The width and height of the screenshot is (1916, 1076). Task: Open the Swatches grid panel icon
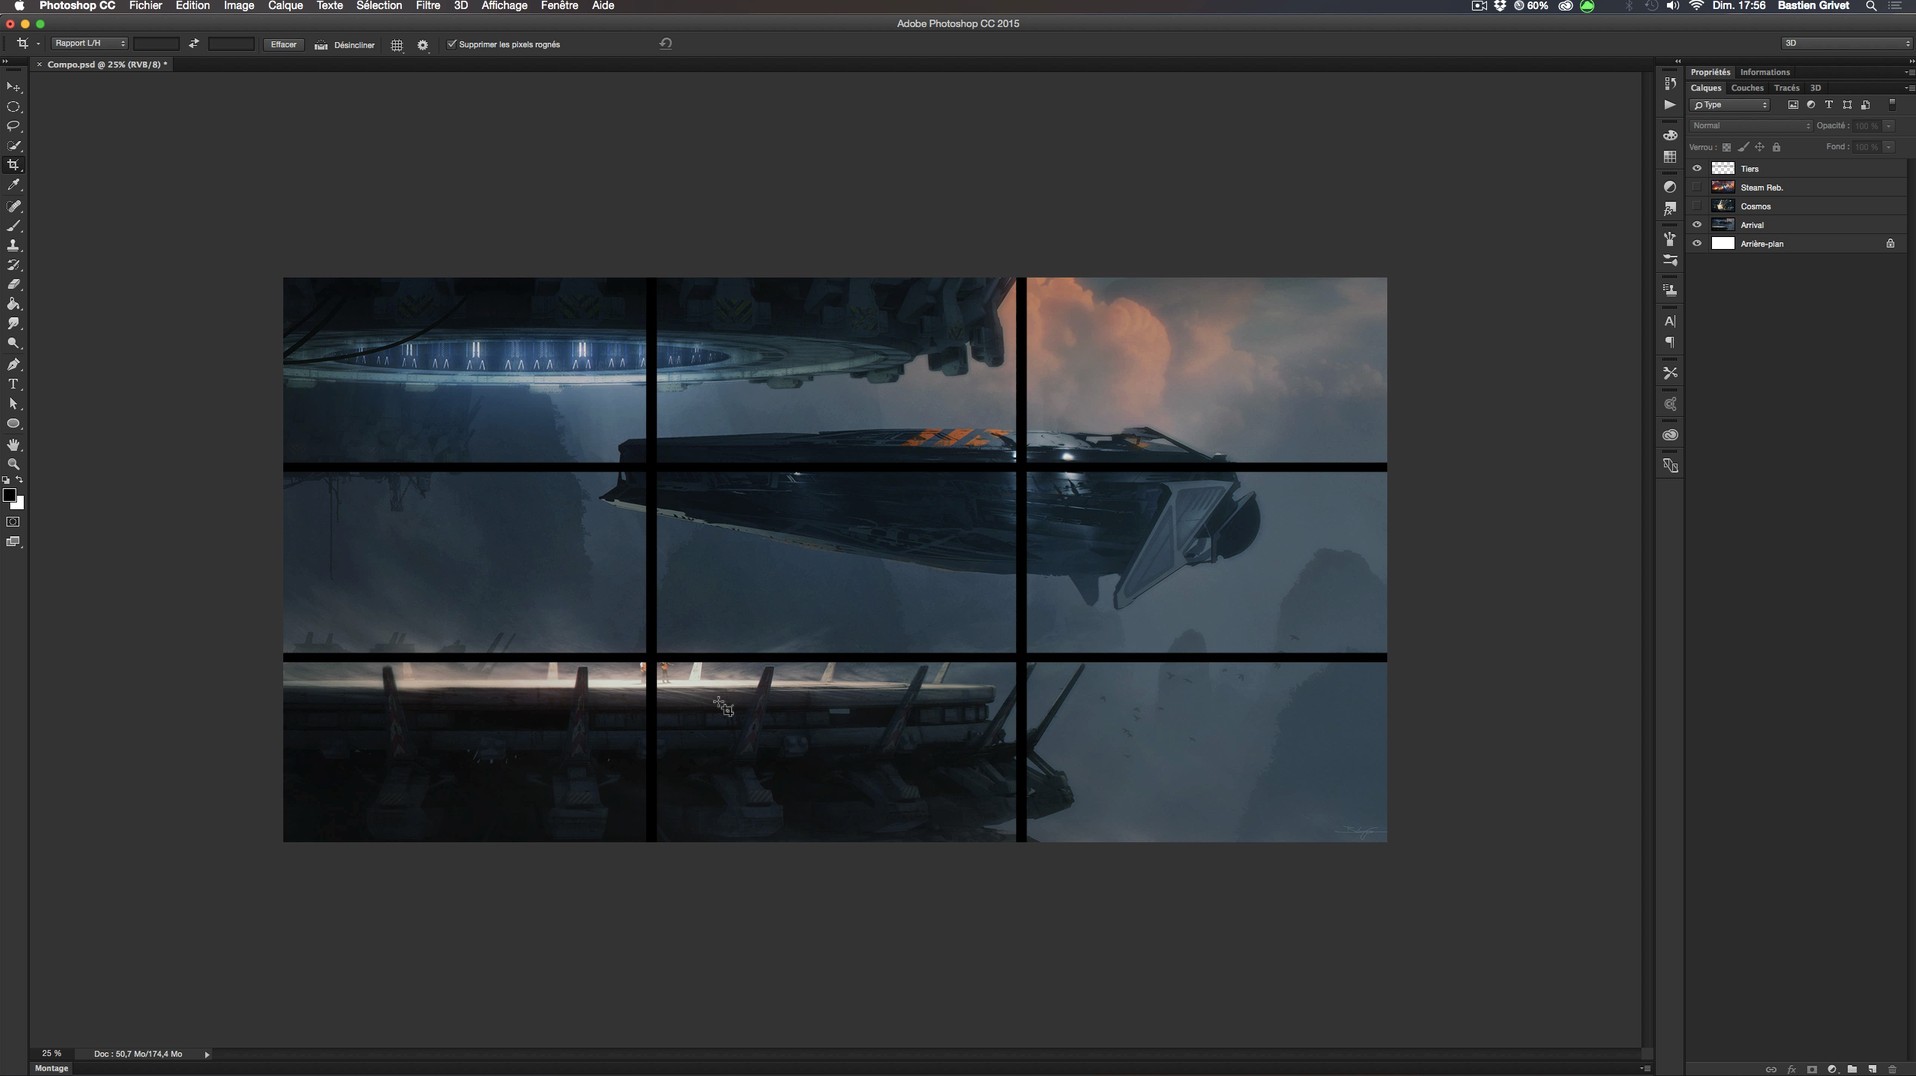1670,157
